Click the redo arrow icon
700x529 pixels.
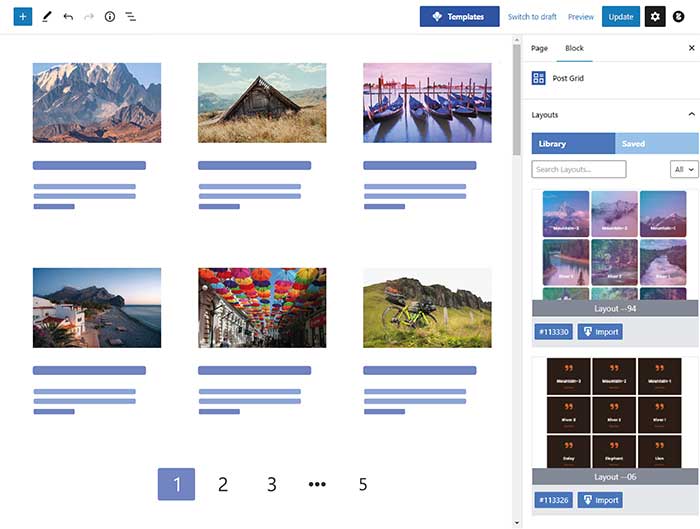[89, 17]
